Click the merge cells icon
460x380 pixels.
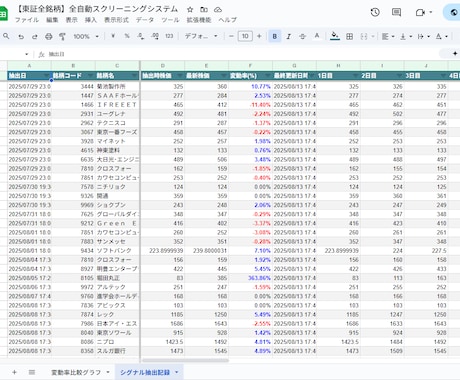coord(364,36)
